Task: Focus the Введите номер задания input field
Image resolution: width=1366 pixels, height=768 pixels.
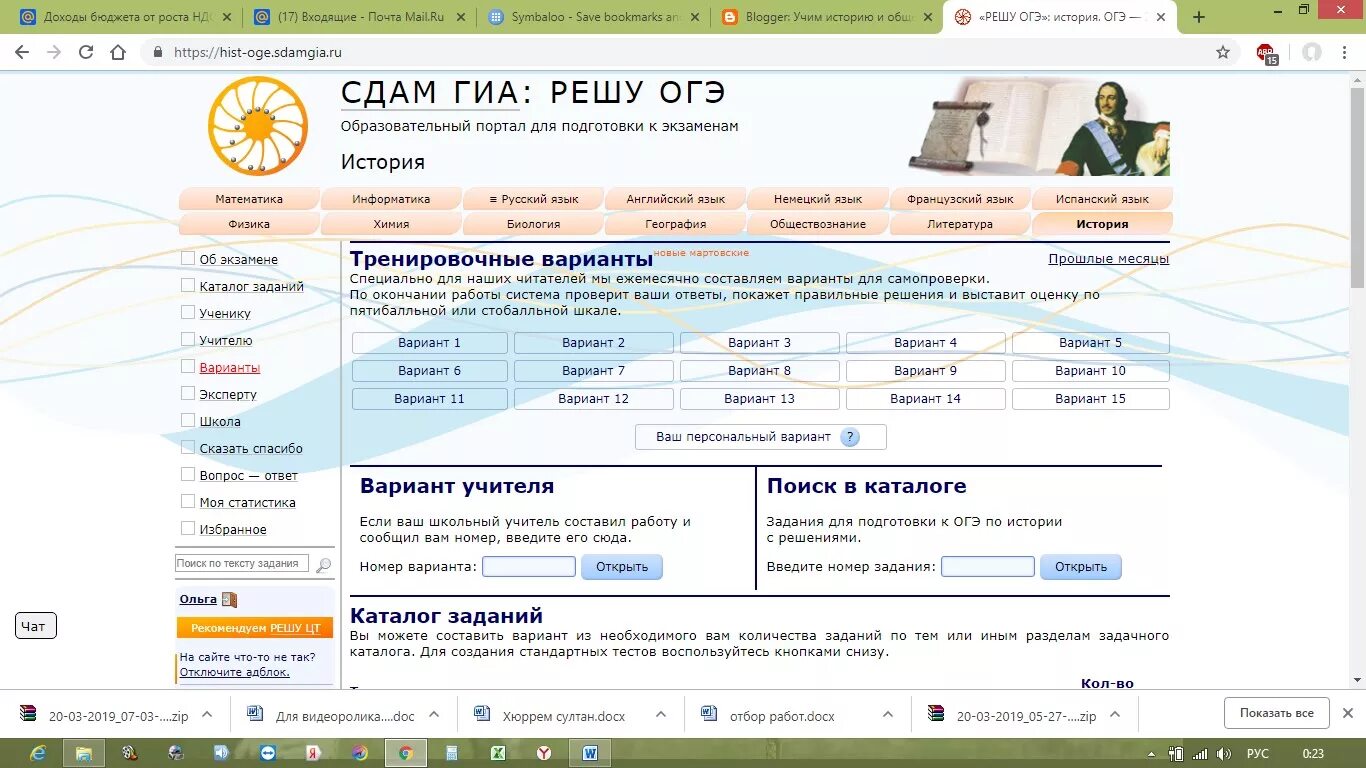Action: tap(988, 567)
